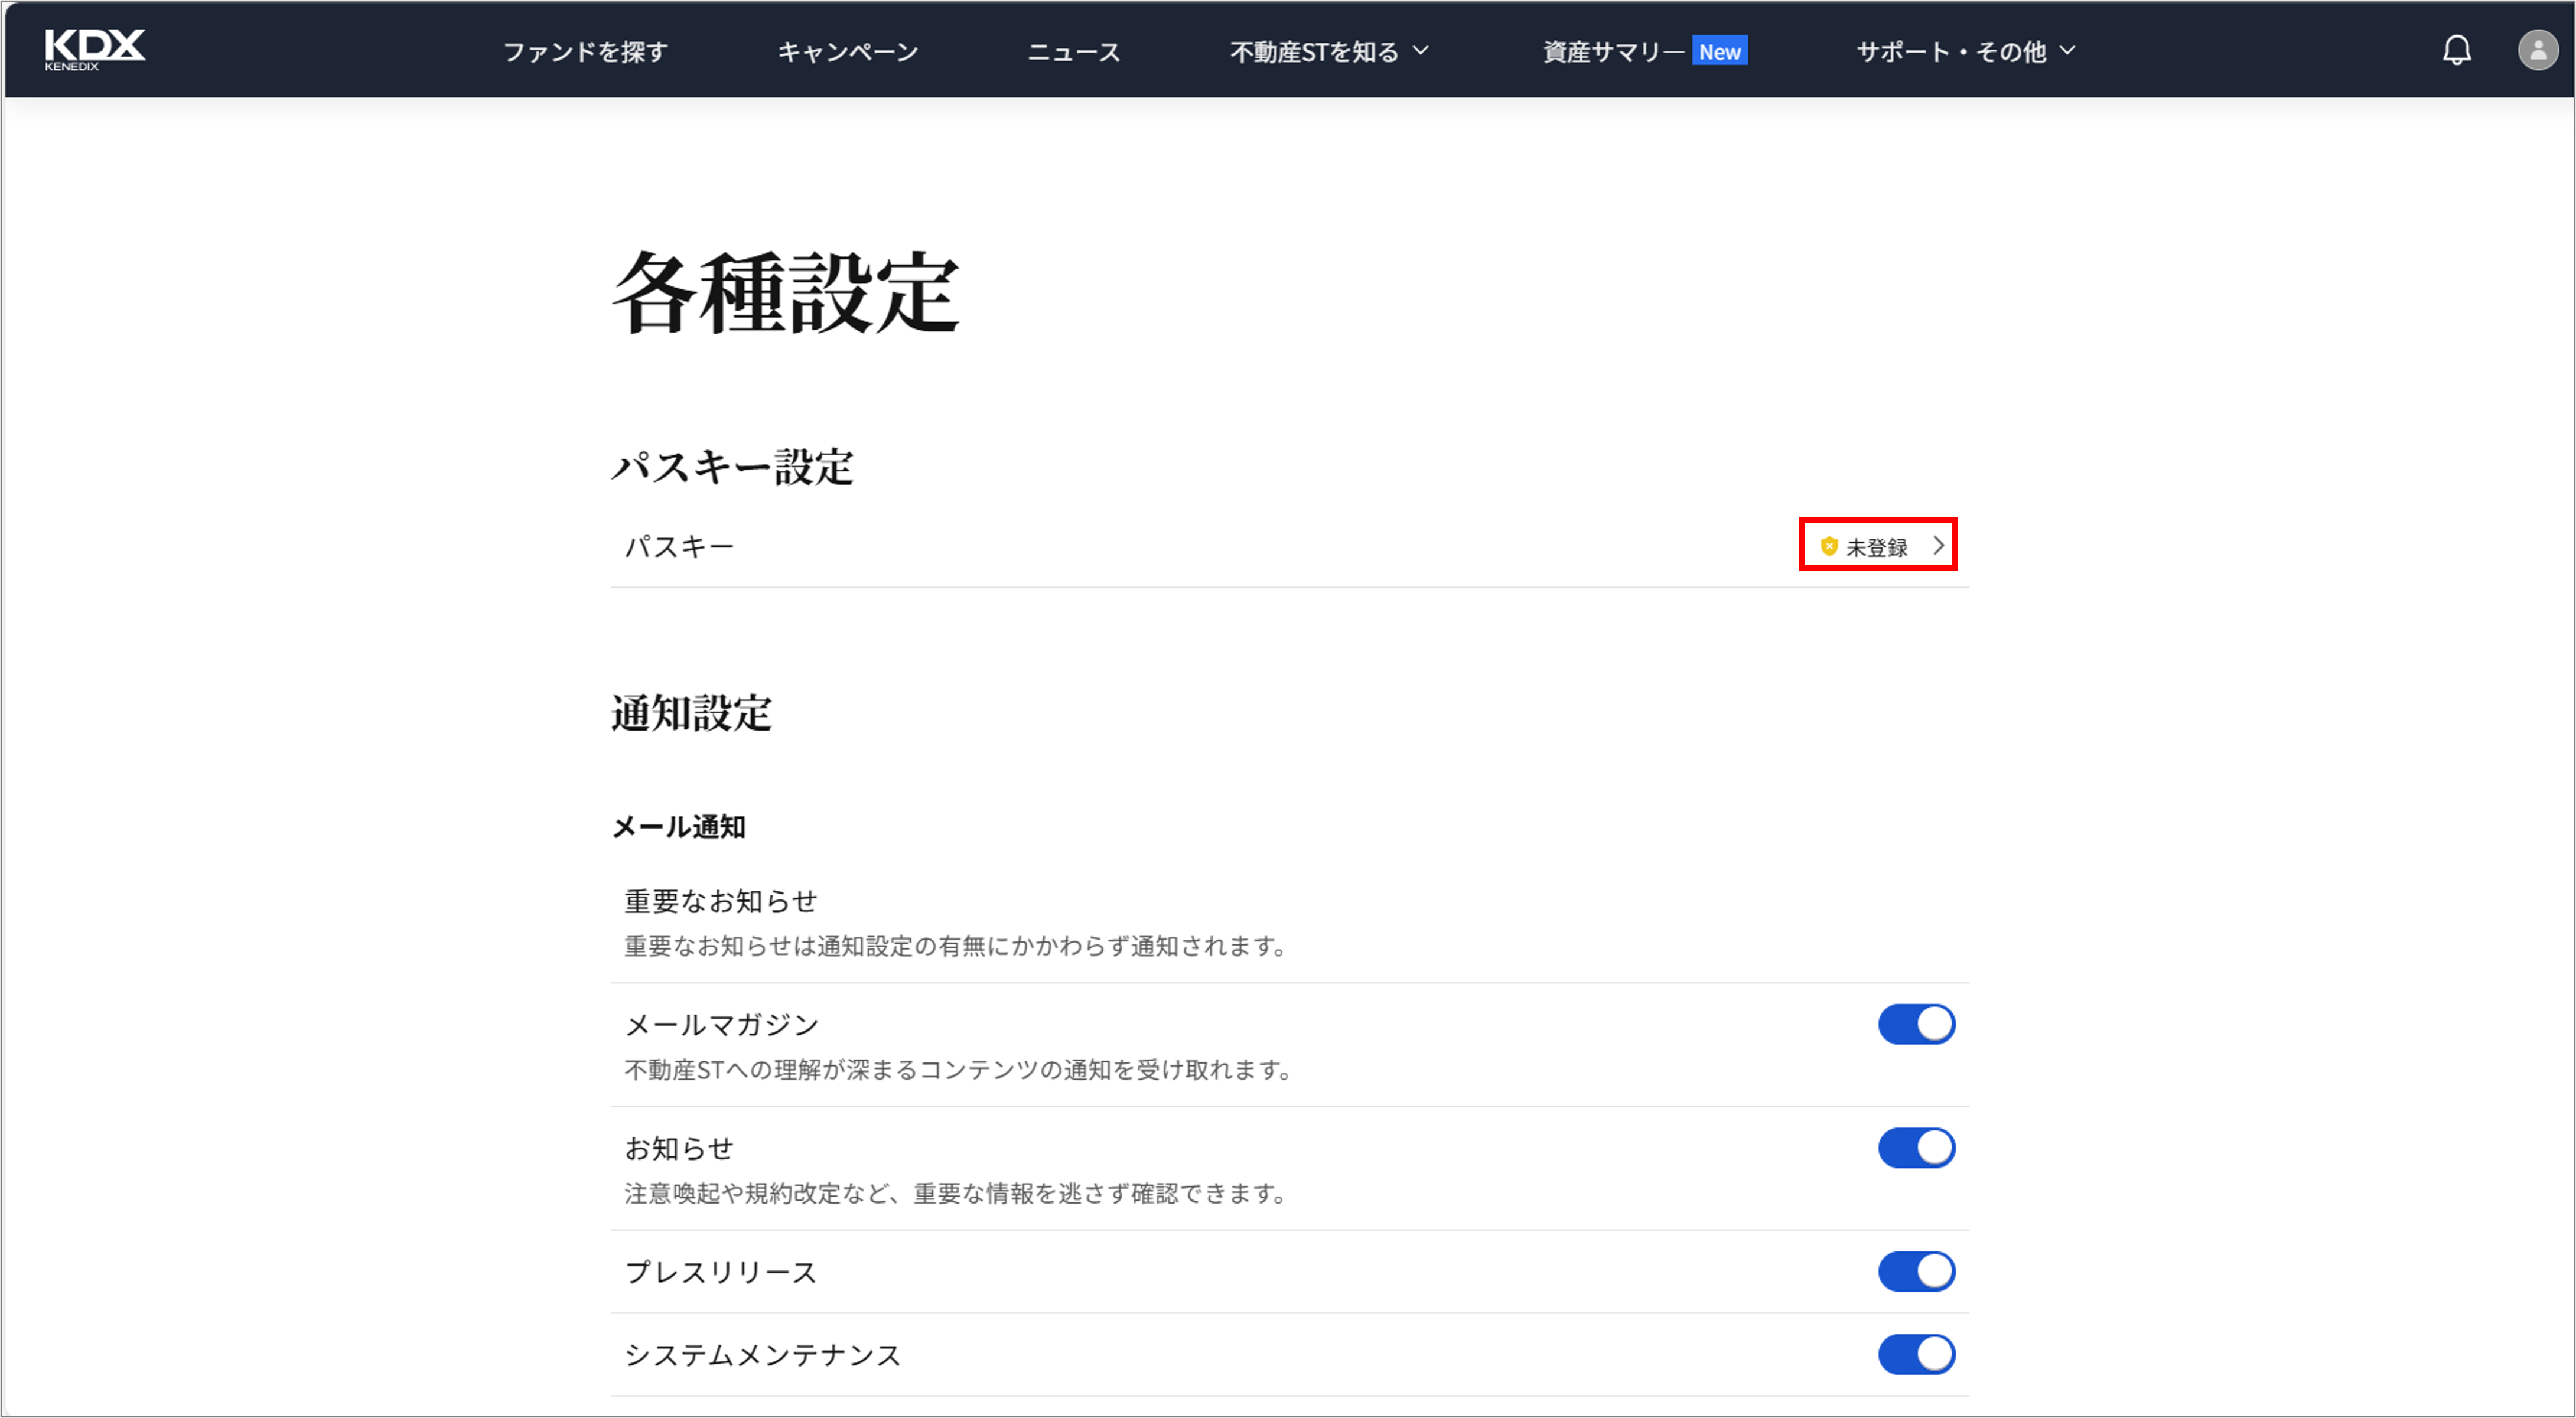Select the パスキー row label
The image size is (2576, 1418).
pyautogui.click(x=679, y=547)
